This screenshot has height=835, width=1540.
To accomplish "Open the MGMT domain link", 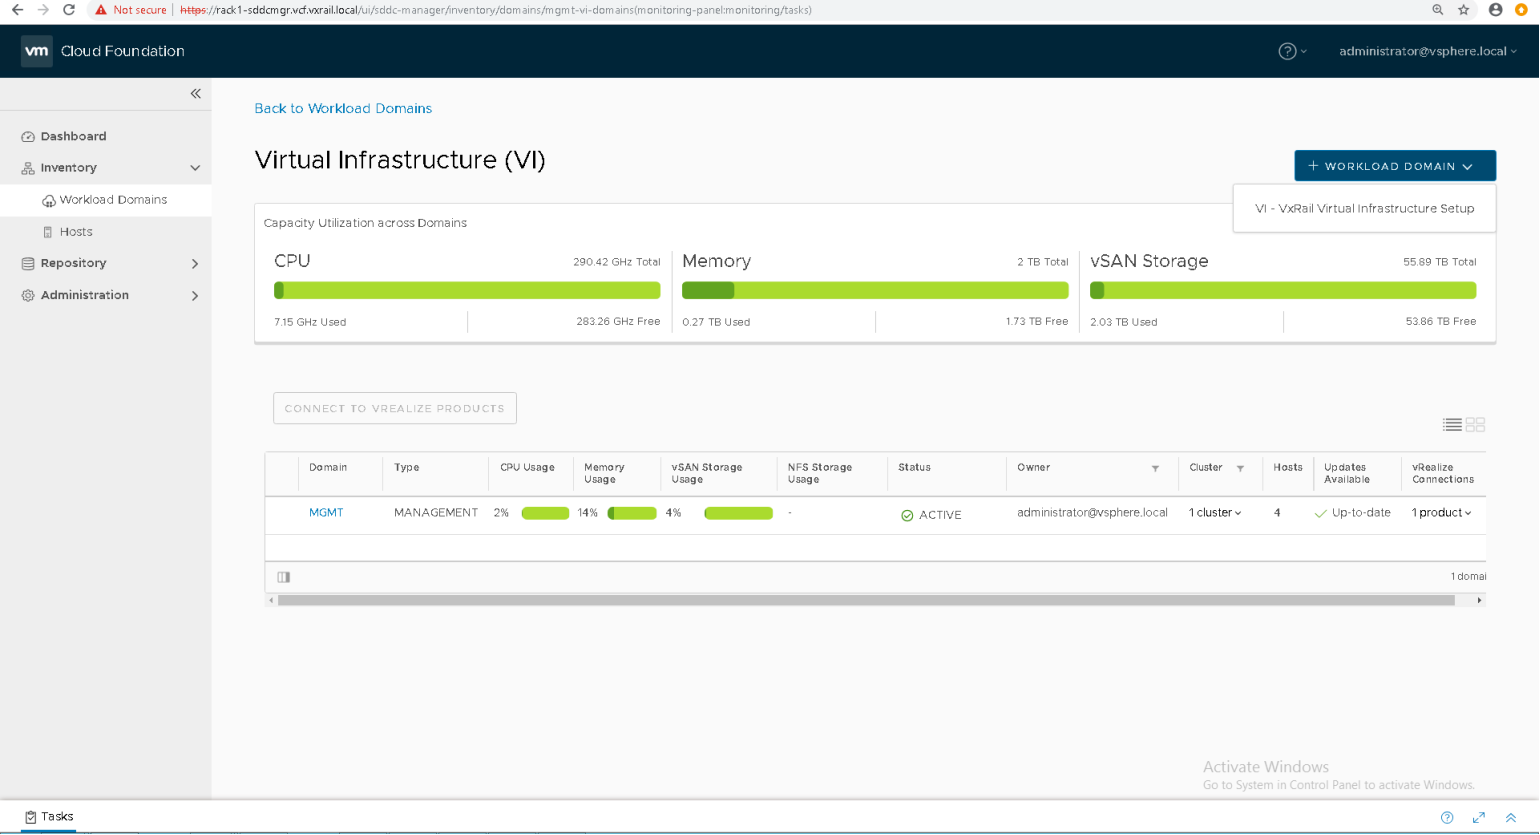I will click(326, 513).
